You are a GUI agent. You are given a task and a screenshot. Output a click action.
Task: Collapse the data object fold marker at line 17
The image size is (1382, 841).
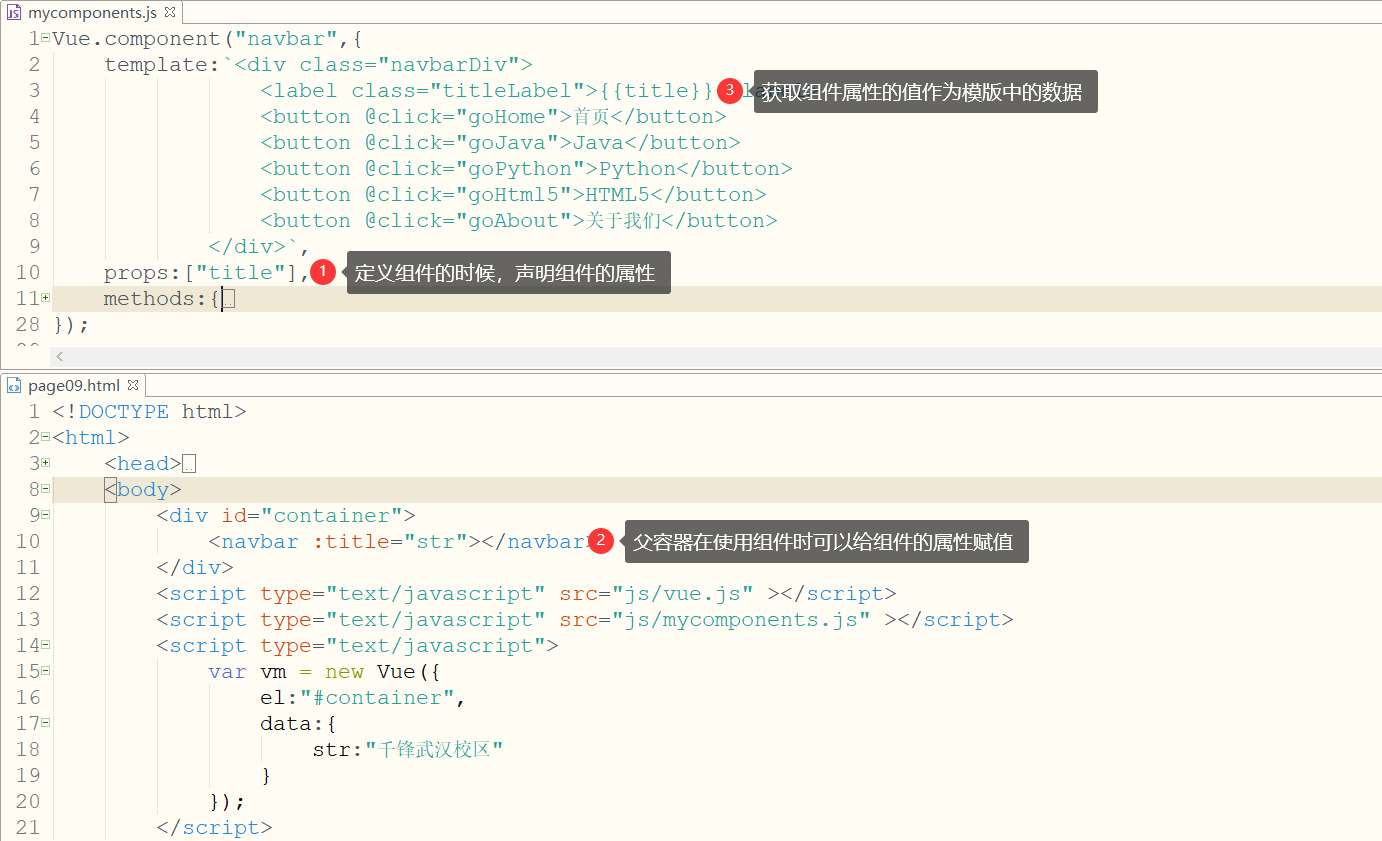[46, 723]
